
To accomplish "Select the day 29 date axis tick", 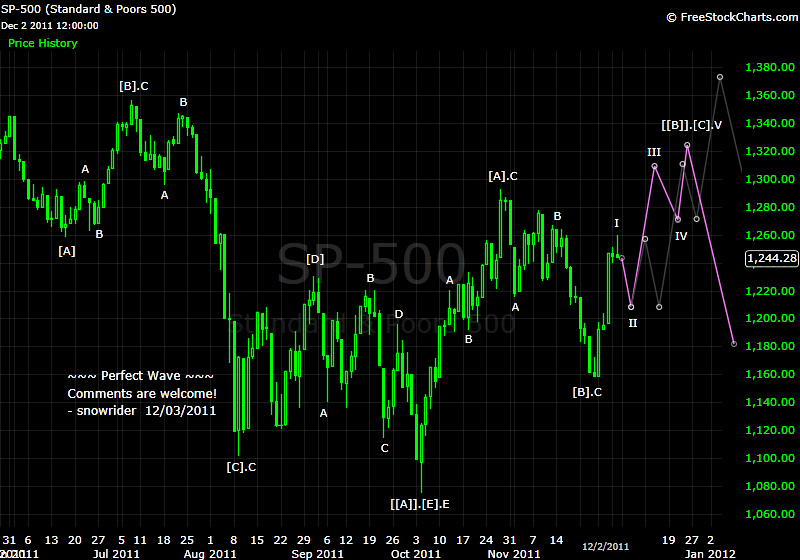I will click(304, 540).
